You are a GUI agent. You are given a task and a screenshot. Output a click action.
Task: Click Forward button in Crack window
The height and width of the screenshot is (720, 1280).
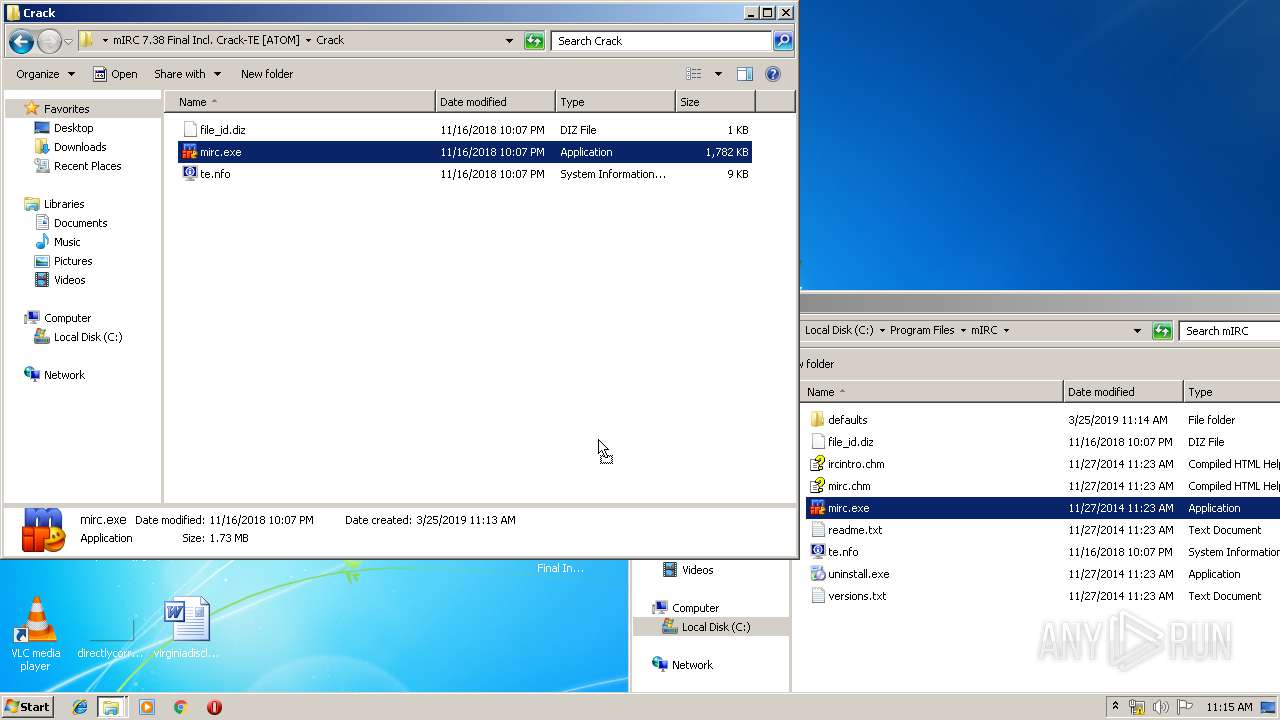coord(49,41)
